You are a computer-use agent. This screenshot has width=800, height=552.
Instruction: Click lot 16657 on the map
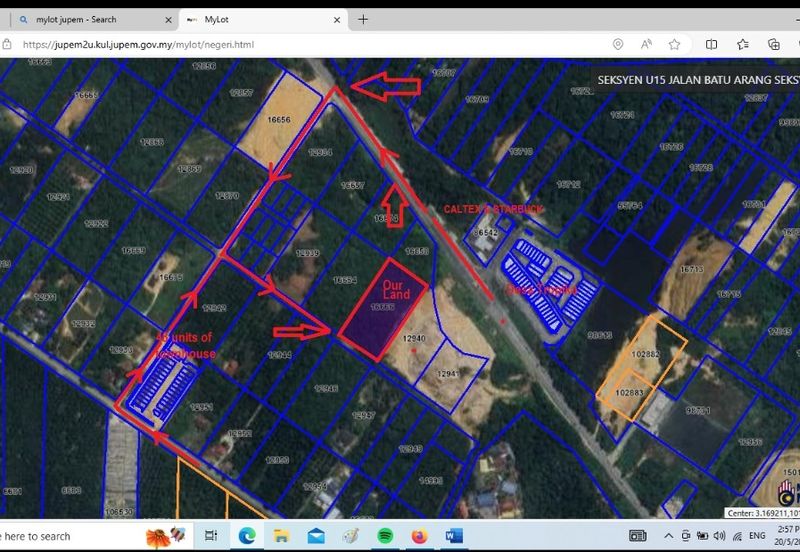pyautogui.click(x=353, y=185)
